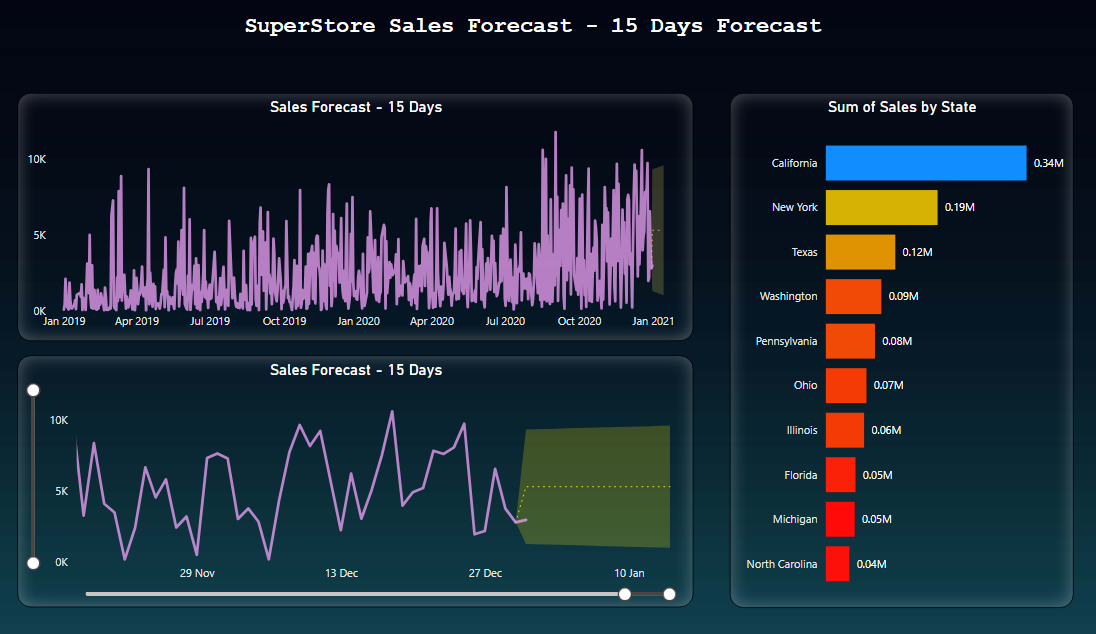Click the right handle of the date range slider
The width and height of the screenshot is (1096, 634).
point(668,594)
